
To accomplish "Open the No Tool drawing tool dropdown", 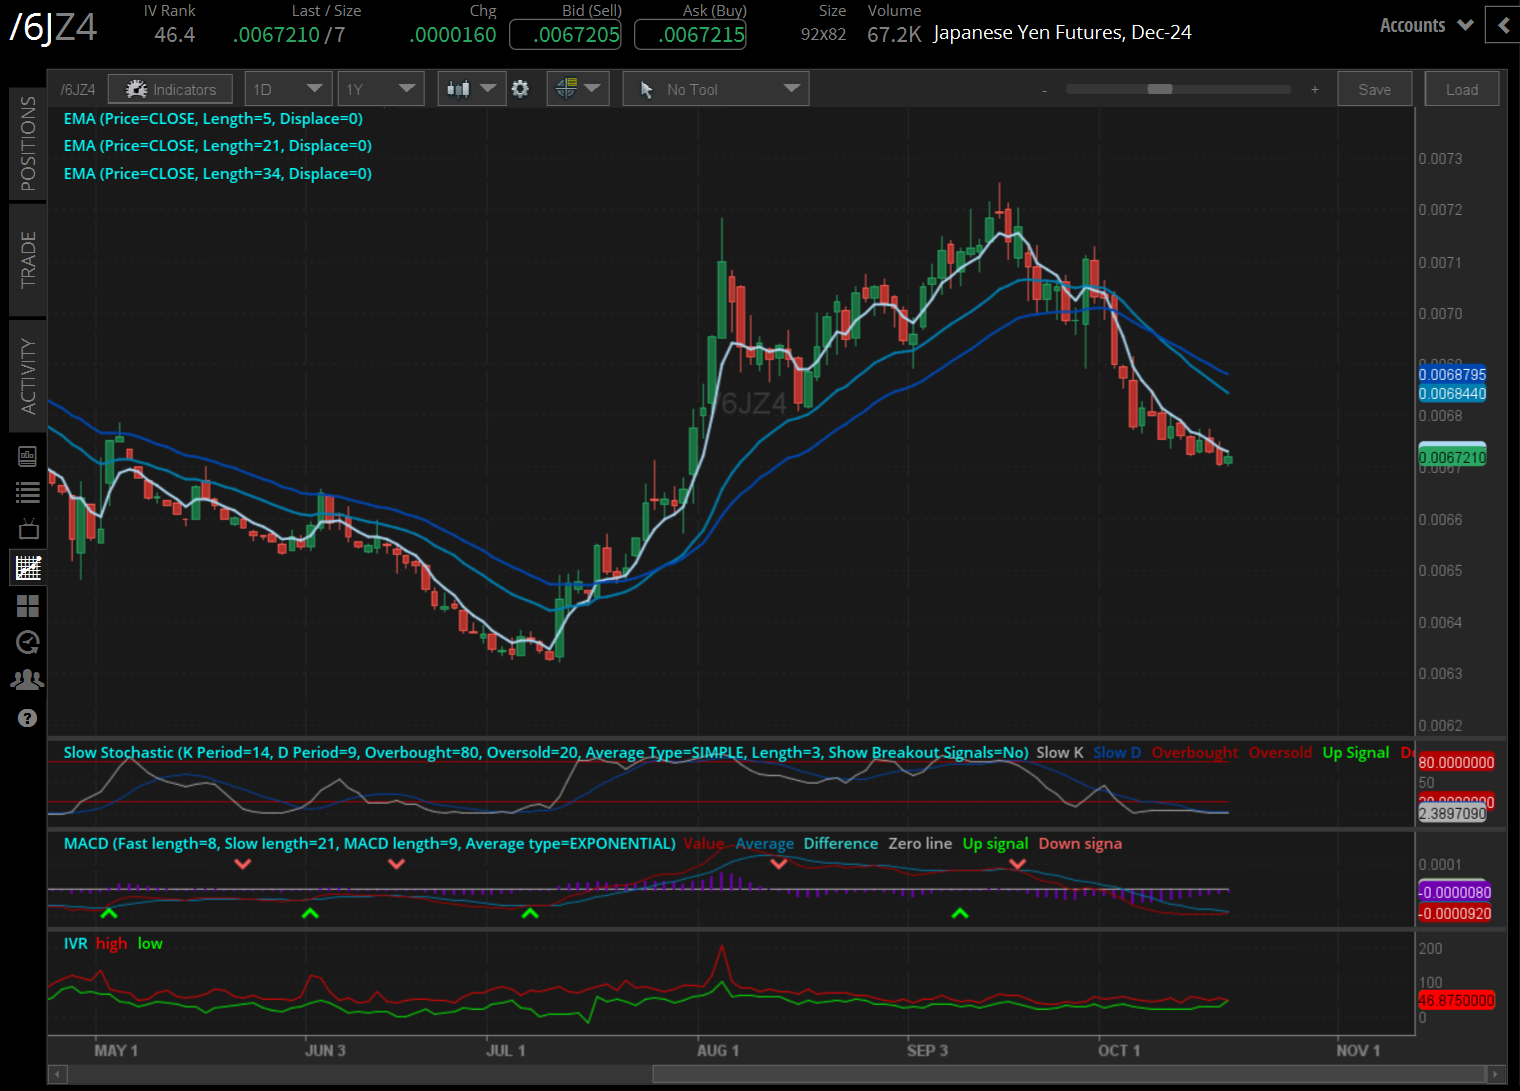I will 716,89.
